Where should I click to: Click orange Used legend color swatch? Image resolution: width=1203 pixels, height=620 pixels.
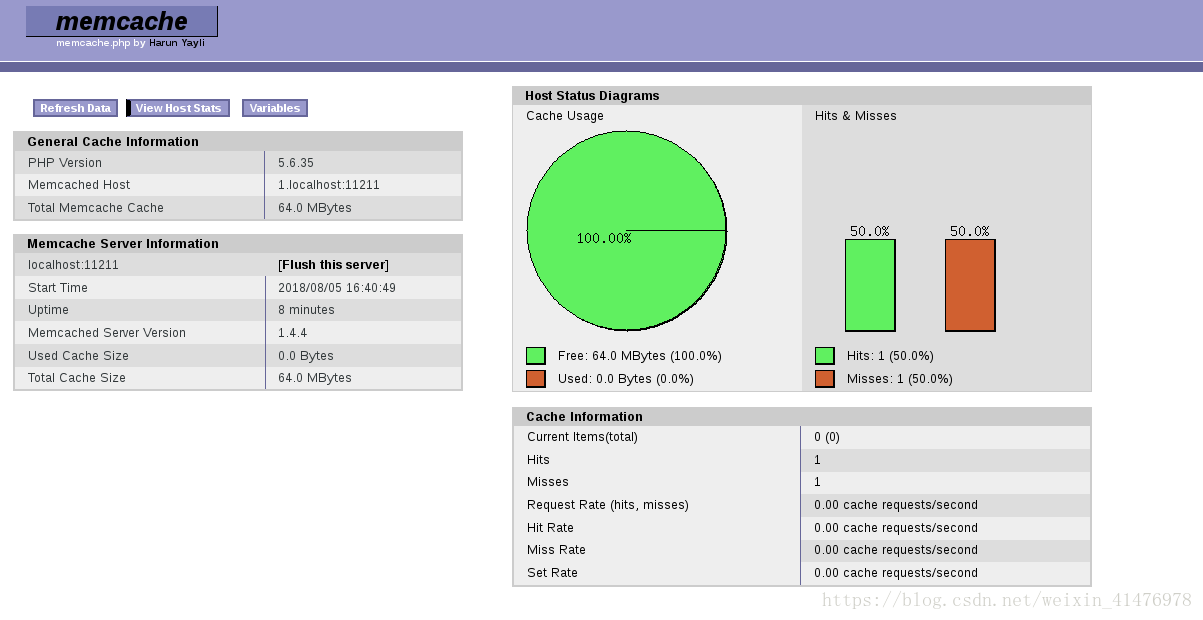point(536,379)
